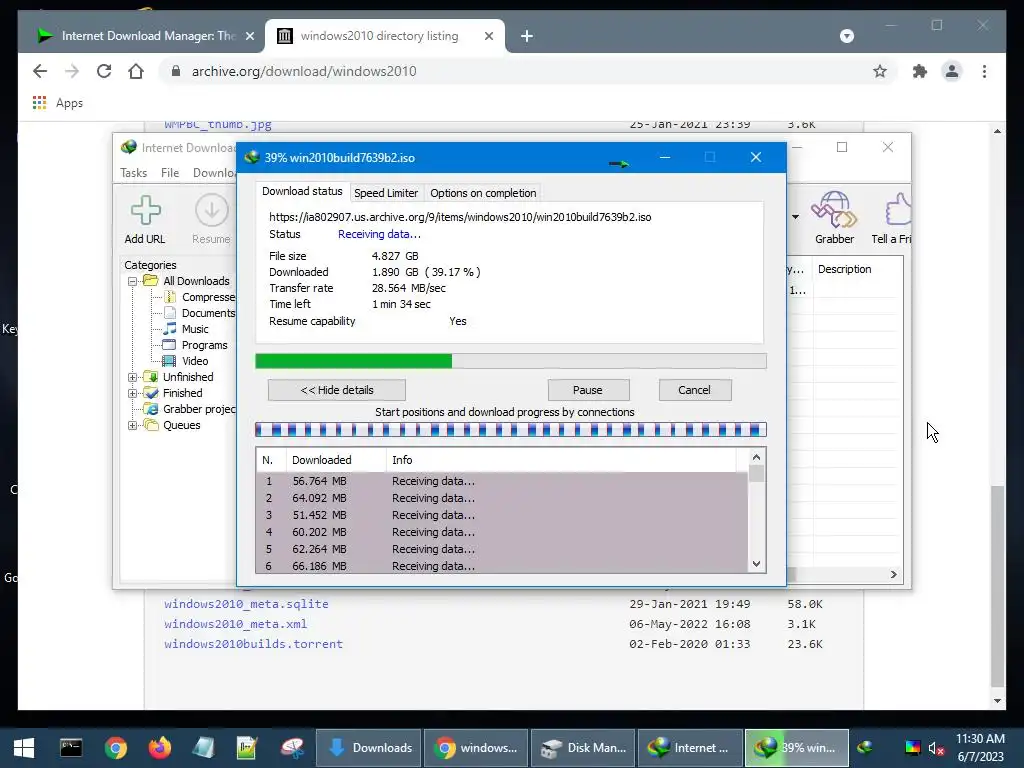
Task: Go to Chrome home page icon
Action: pyautogui.click(x=136, y=71)
